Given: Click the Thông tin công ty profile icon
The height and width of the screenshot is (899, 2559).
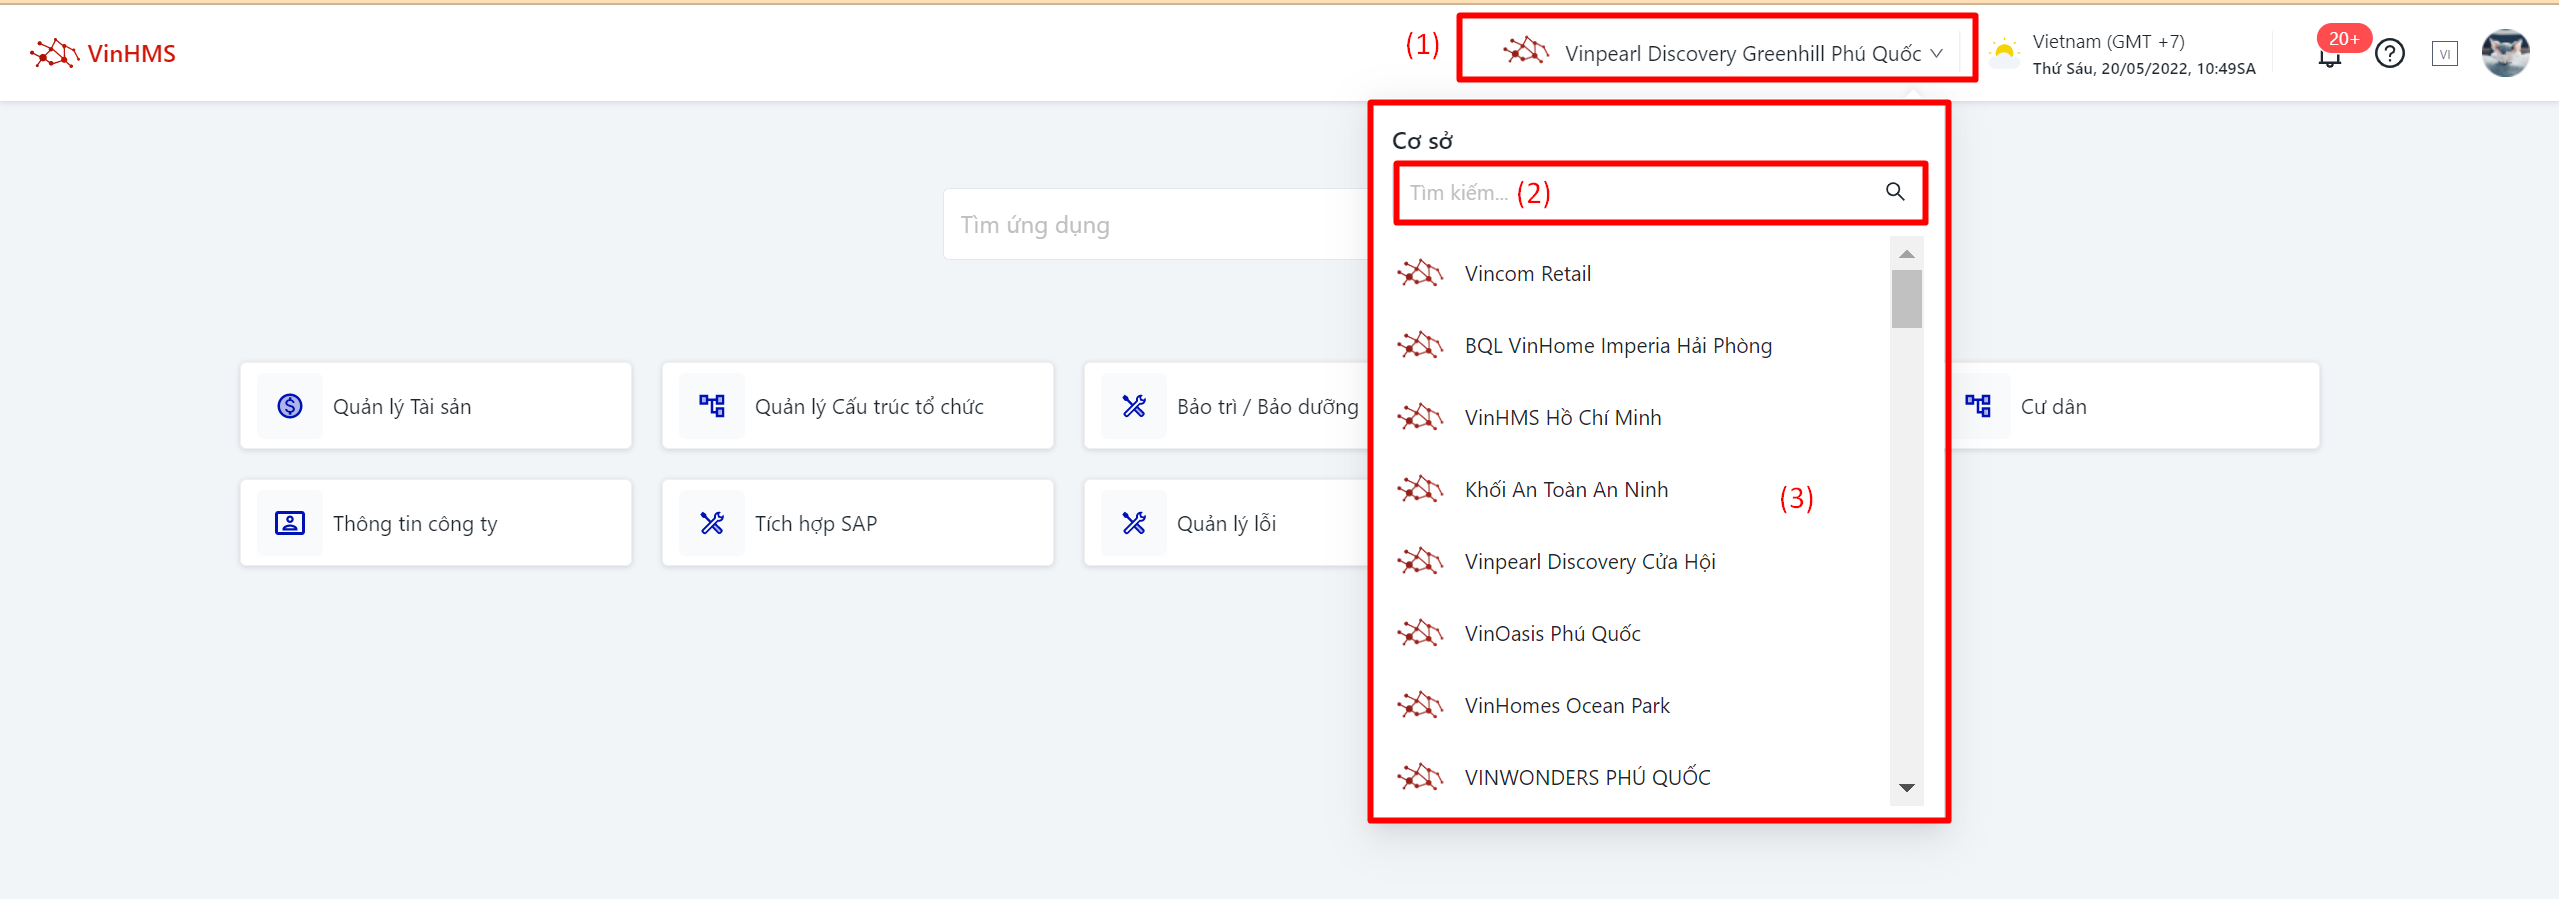Looking at the screenshot, I should (x=290, y=523).
